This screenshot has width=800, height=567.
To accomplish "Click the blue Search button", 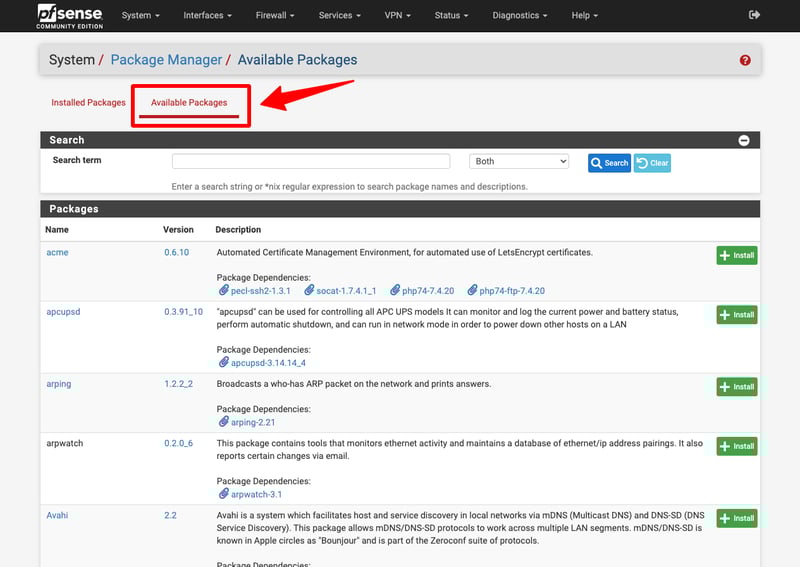I will pos(609,163).
